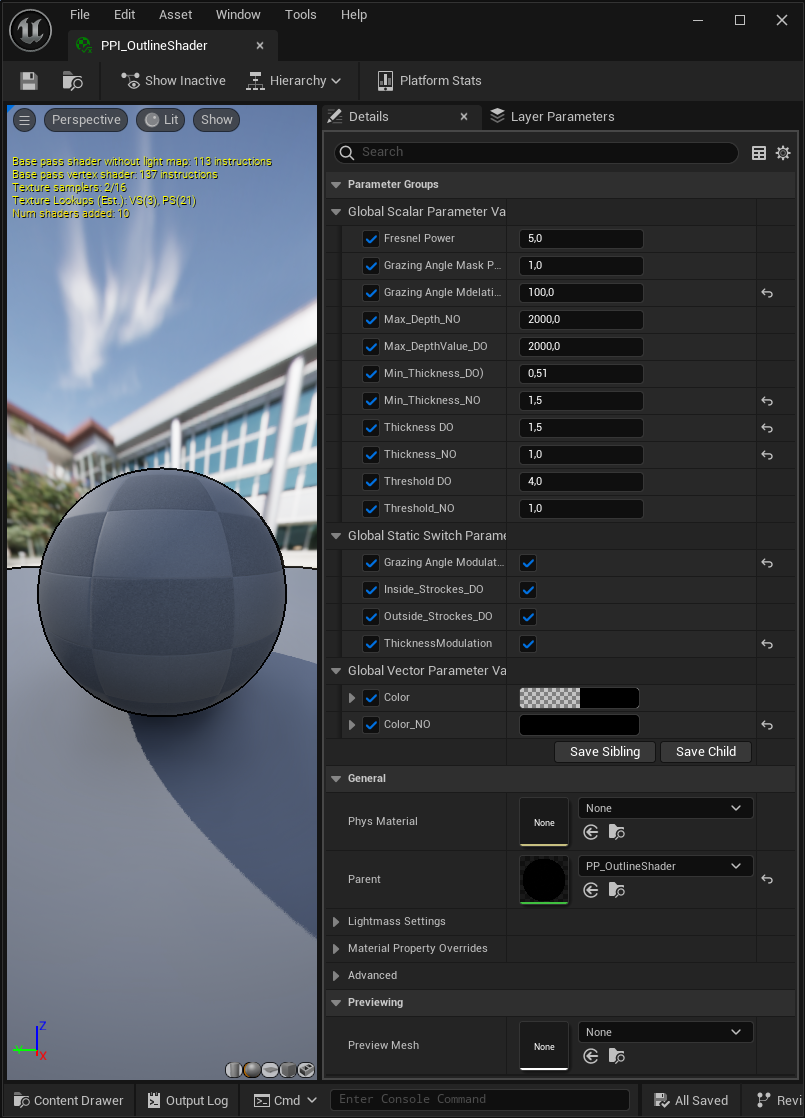The height and width of the screenshot is (1118, 805).
Task: Disable the Fresnel Power parameter override checkbox
Action: point(371,239)
